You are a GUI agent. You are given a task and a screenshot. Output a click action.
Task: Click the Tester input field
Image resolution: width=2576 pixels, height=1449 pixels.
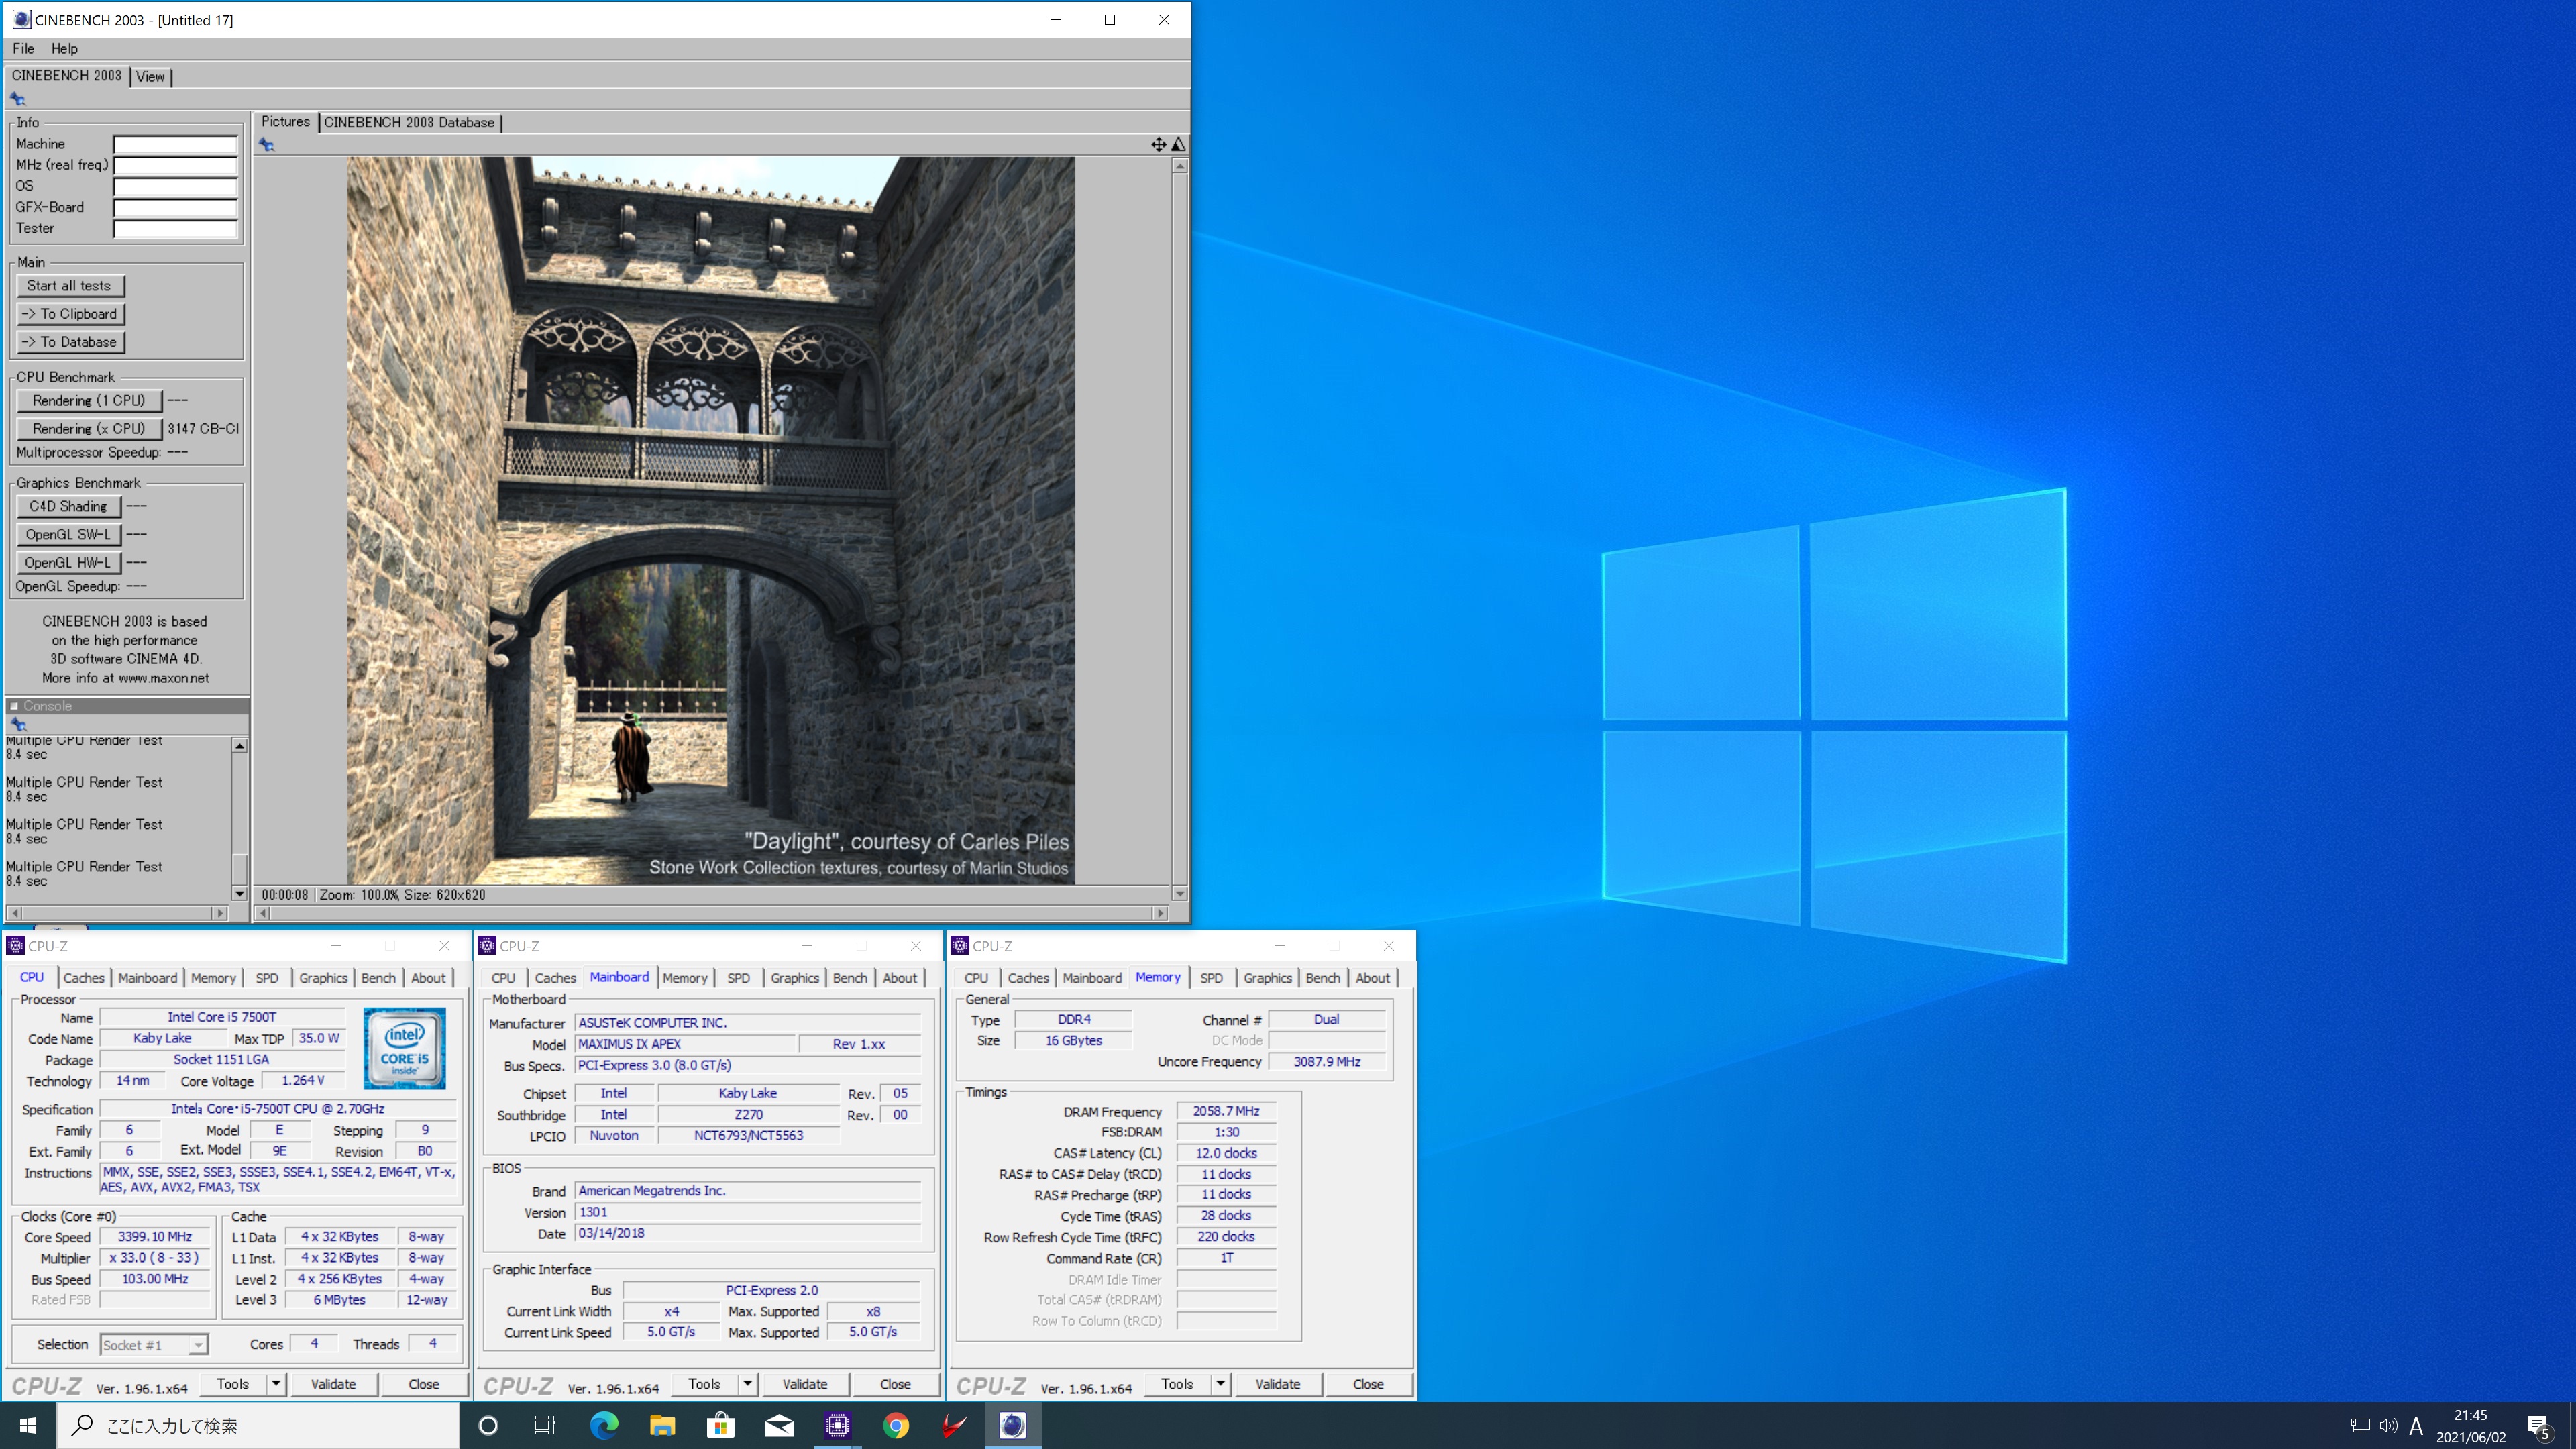175,229
